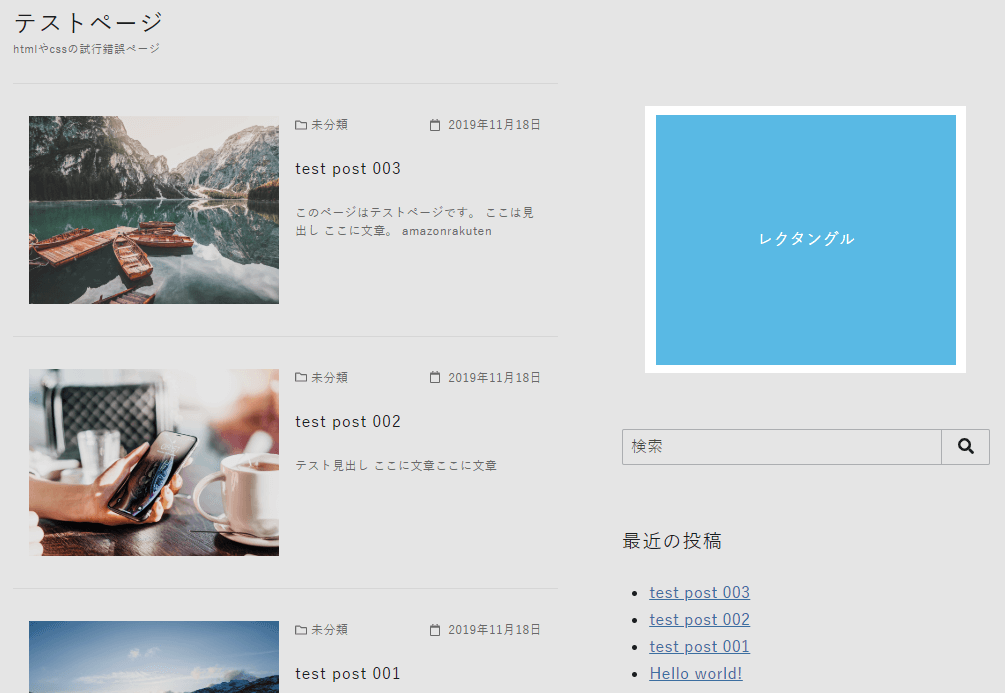Screen dimensions: 1005x693
Task: Click the phone and coffee thumbnail
Action: pyautogui.click(x=154, y=462)
